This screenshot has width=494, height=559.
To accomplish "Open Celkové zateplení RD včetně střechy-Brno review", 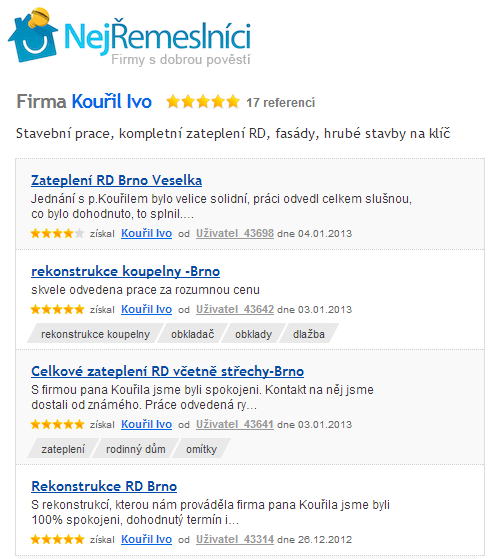I will (168, 371).
